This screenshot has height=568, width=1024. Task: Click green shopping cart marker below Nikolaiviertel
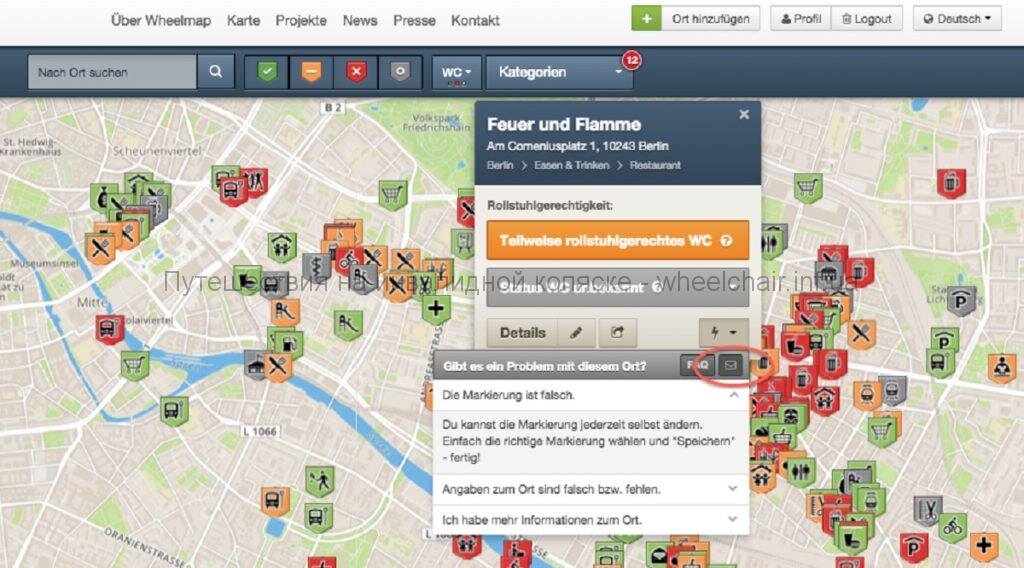(135, 366)
